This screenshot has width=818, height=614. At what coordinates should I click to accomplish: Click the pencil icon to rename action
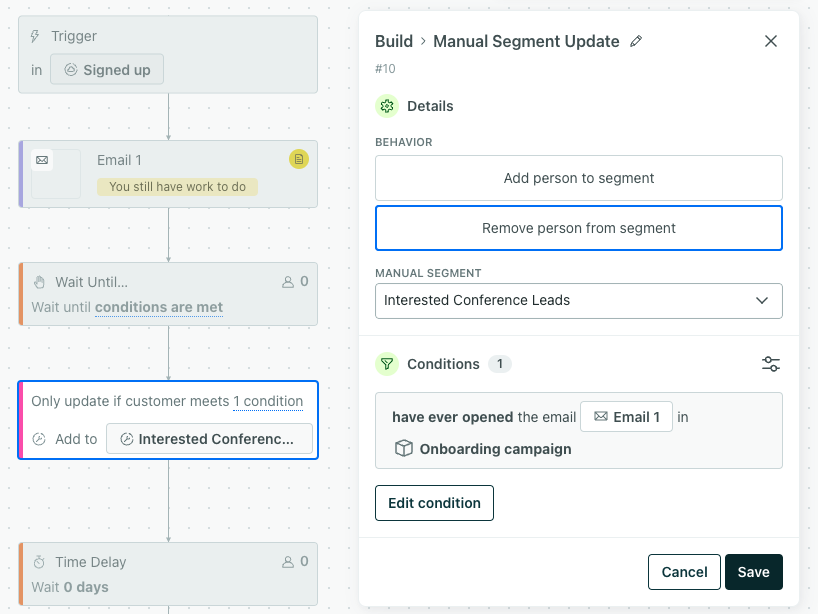[635, 41]
